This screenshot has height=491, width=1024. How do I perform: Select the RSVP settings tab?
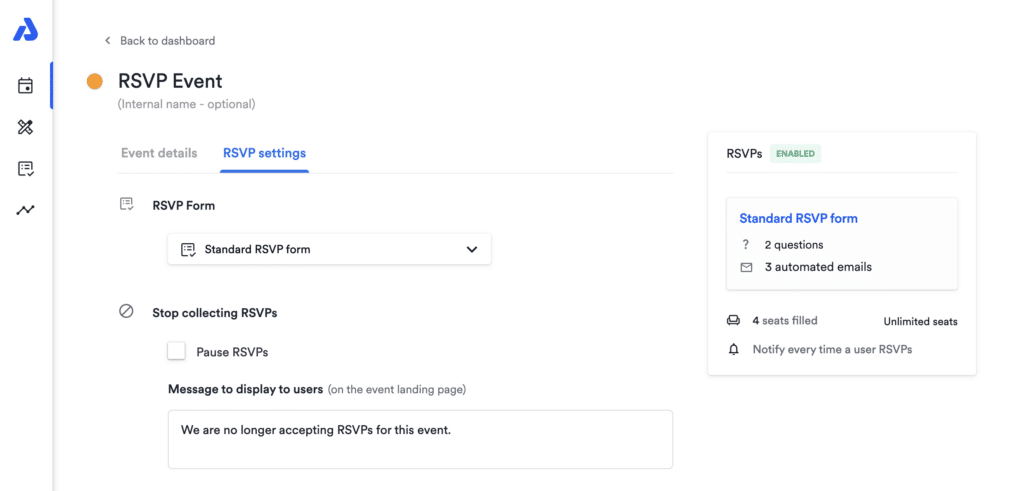(x=264, y=153)
